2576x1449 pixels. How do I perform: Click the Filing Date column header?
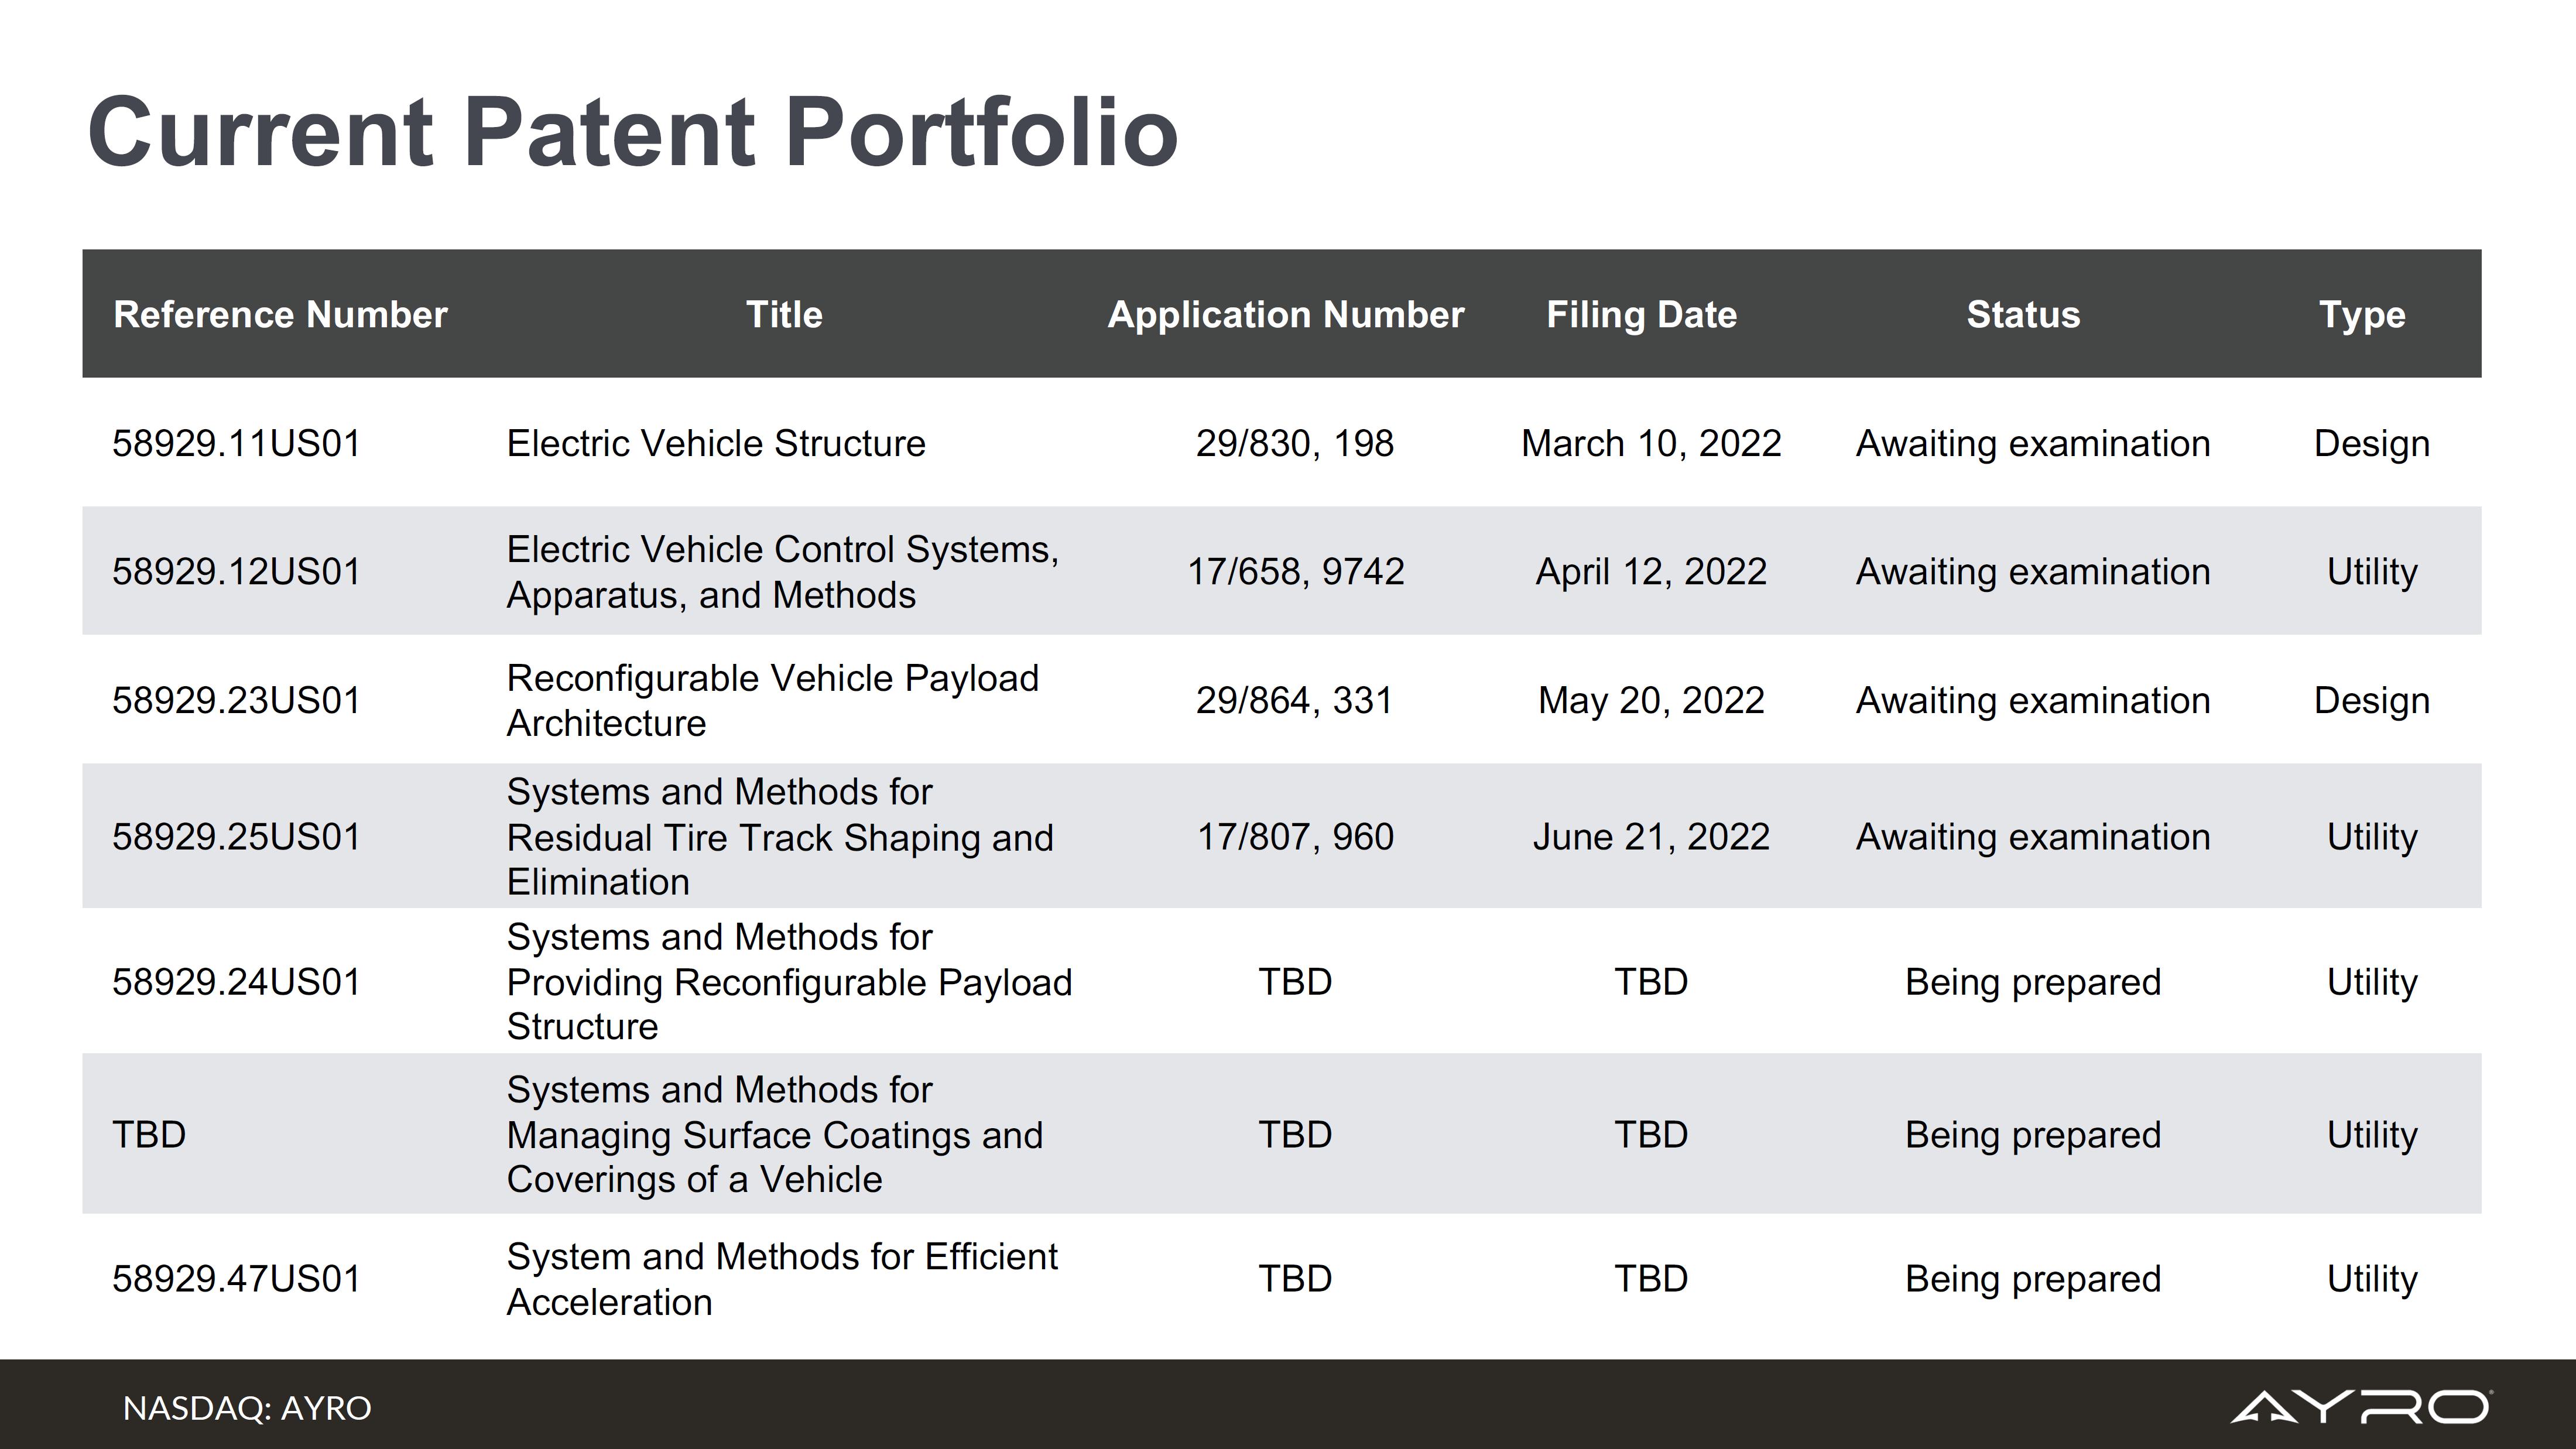[x=1641, y=315]
